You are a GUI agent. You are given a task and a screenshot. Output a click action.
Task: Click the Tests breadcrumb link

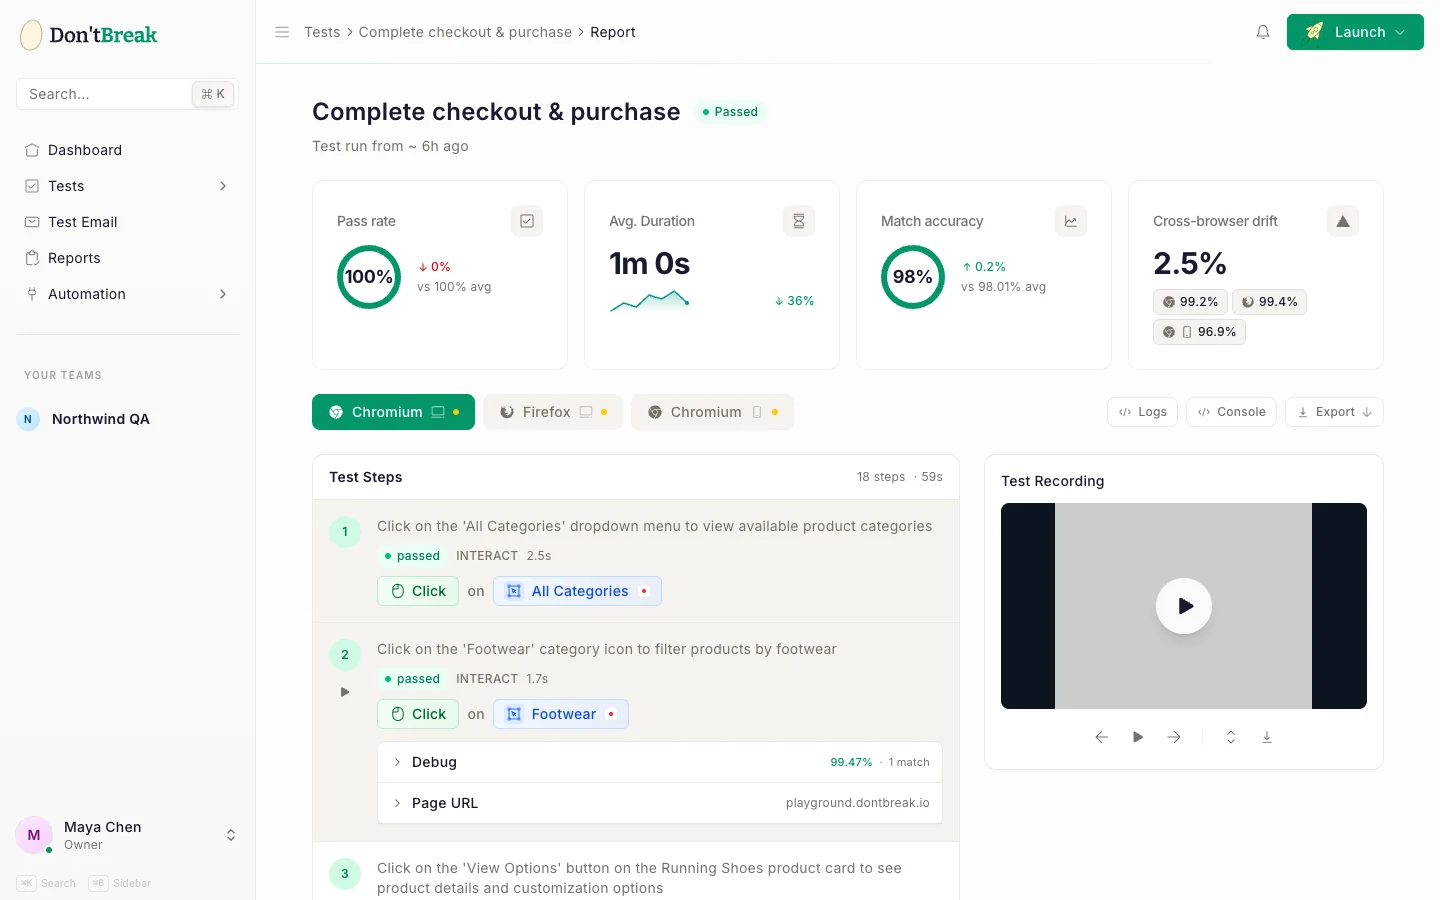(x=322, y=32)
